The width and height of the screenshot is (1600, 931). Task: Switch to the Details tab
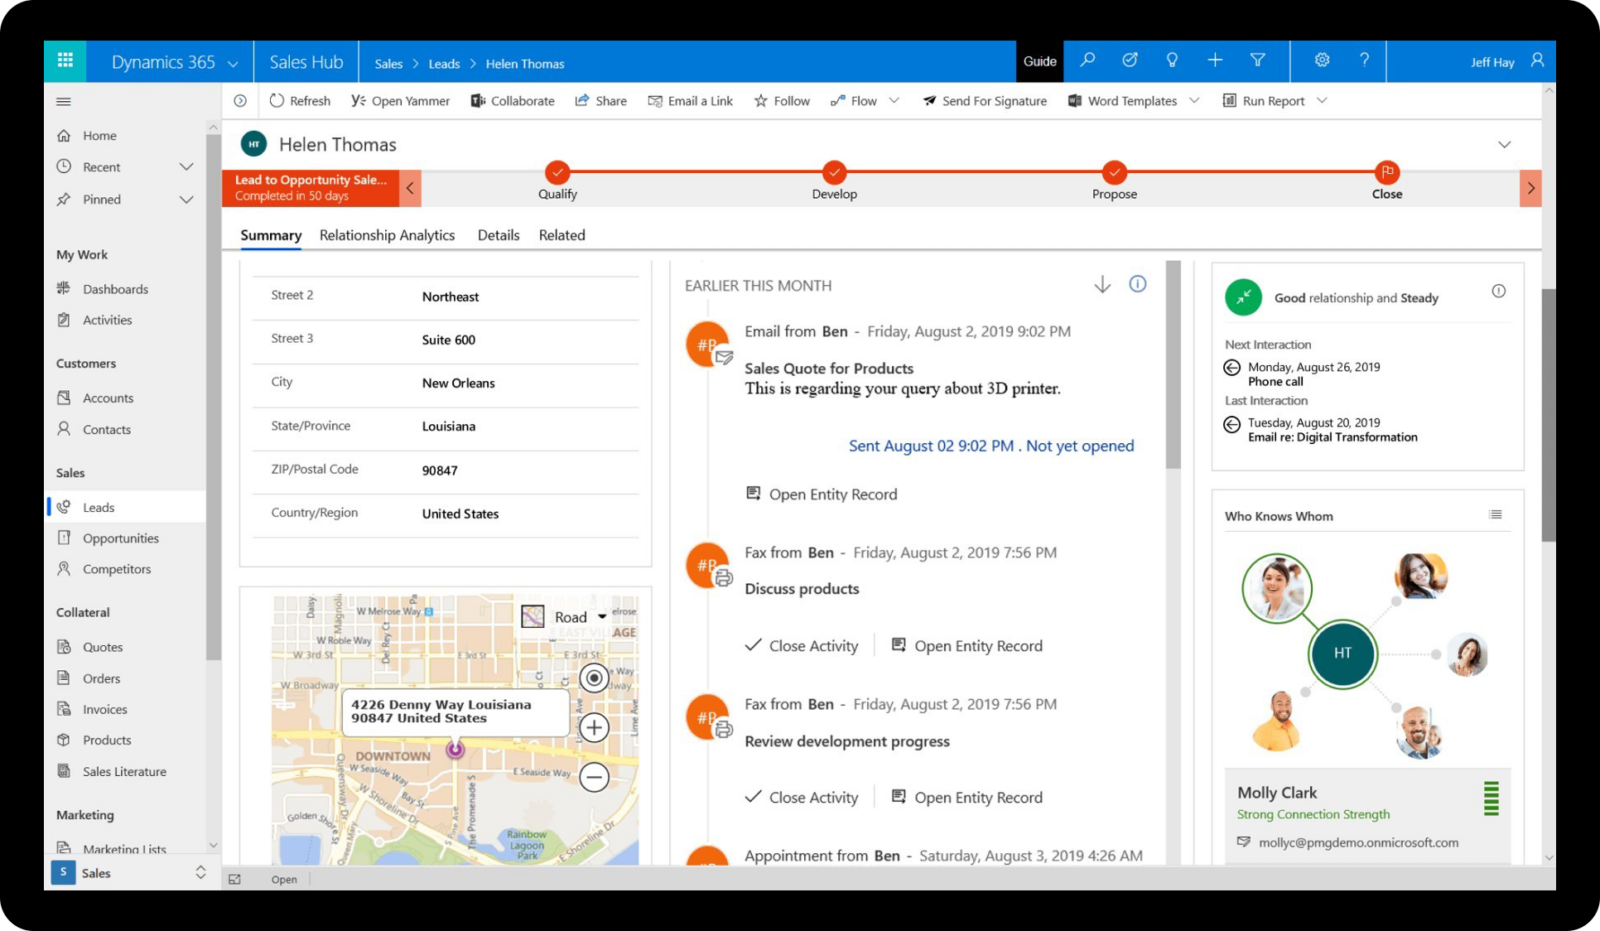click(498, 235)
